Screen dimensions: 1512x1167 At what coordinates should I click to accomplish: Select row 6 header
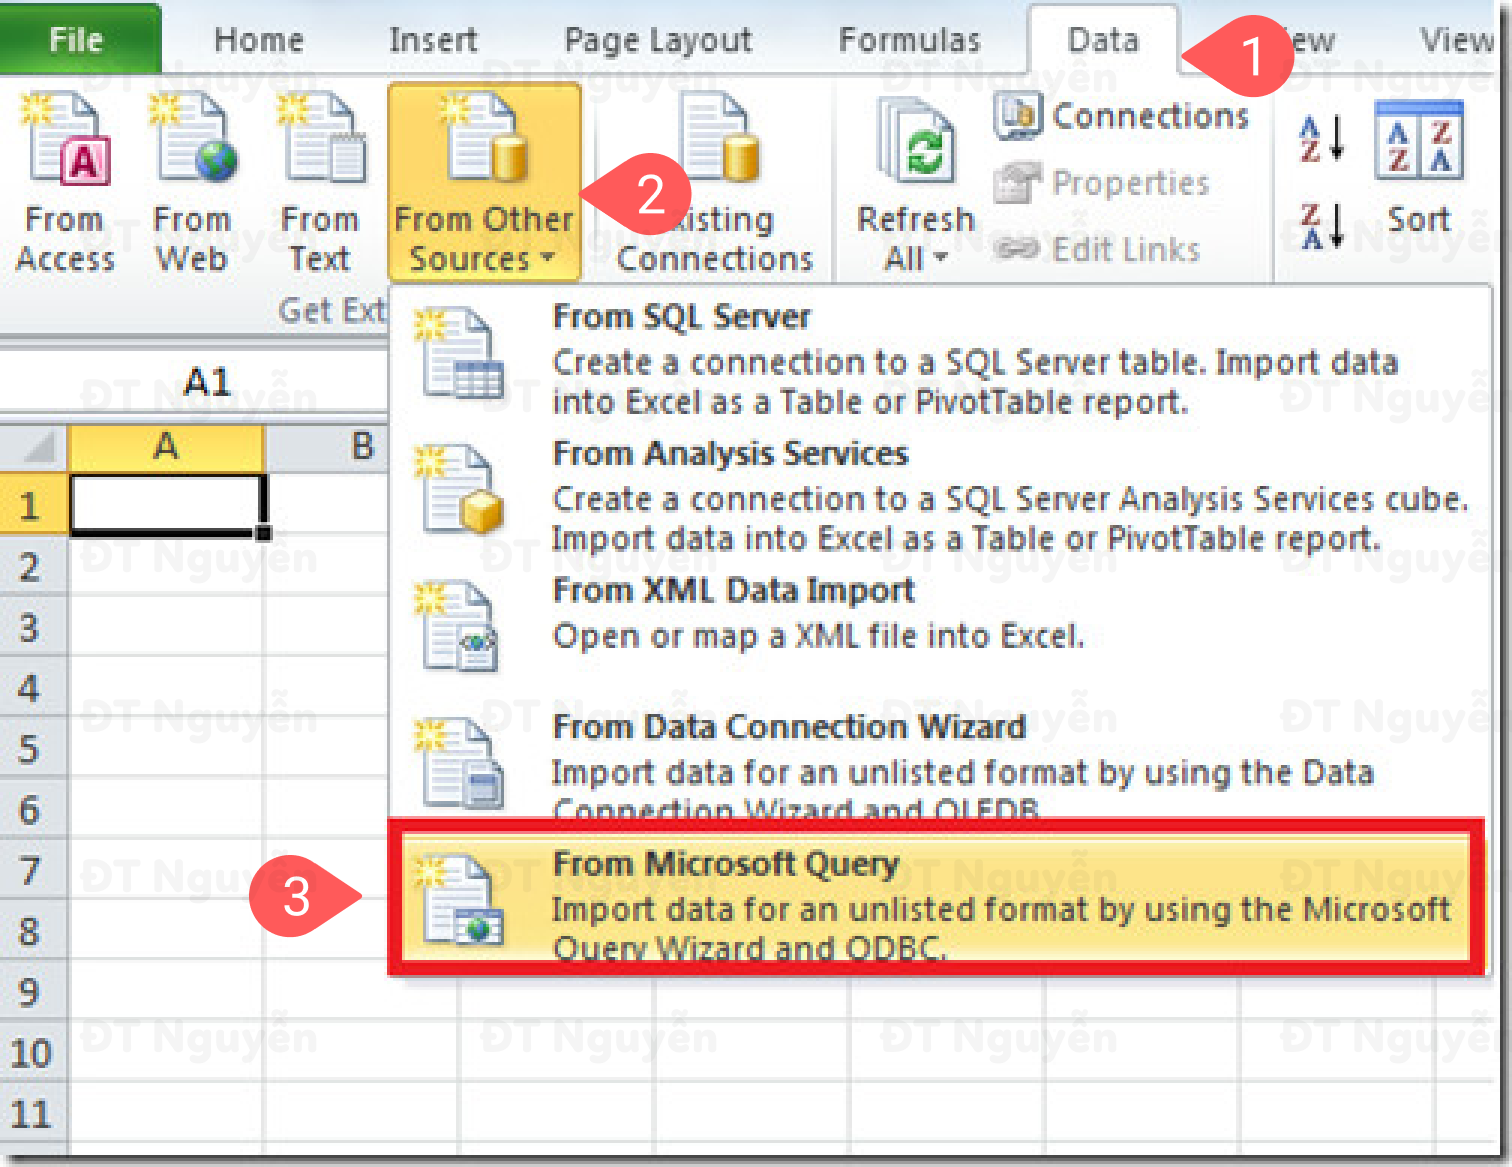(x=32, y=809)
